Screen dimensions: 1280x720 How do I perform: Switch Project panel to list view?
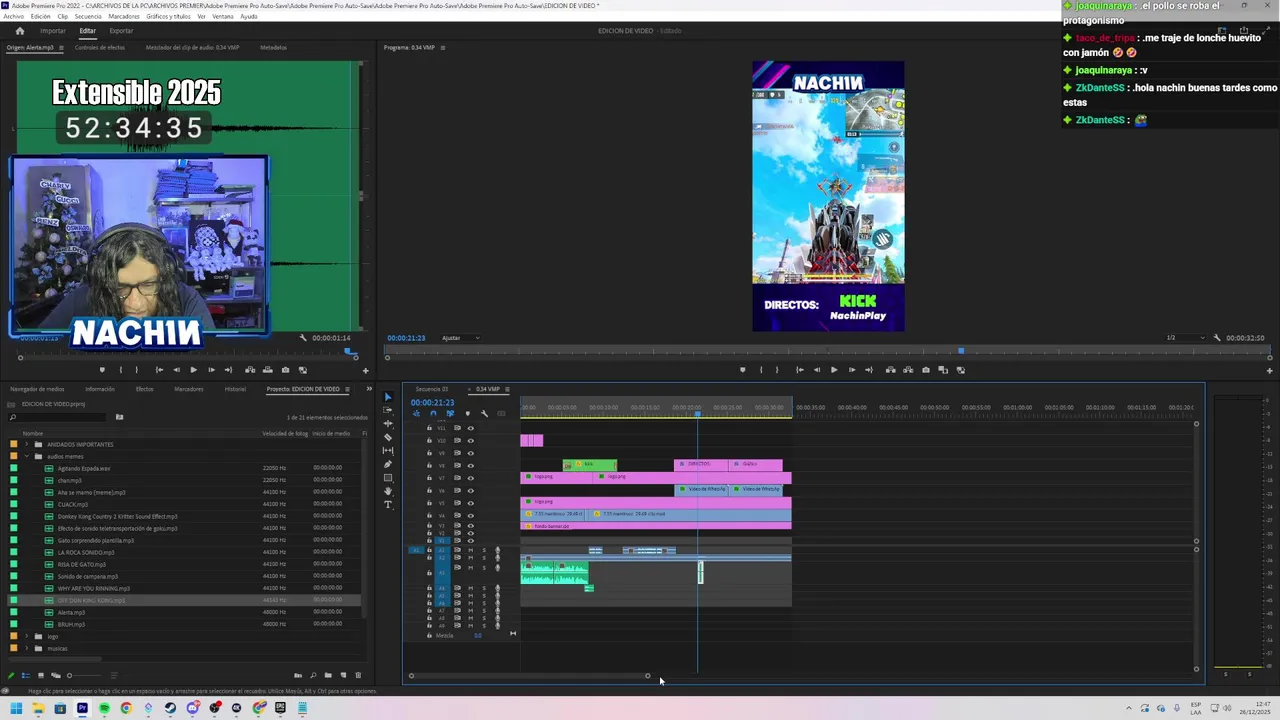coord(26,675)
